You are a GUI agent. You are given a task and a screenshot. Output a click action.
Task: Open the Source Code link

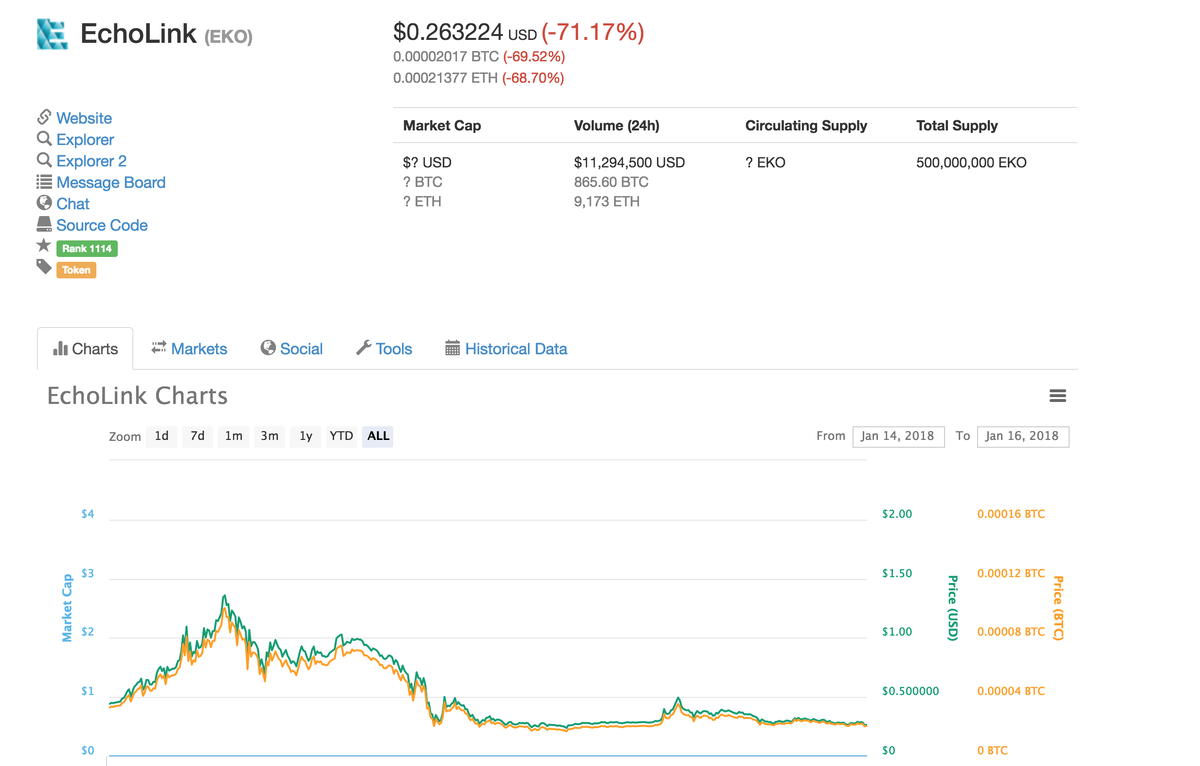click(x=102, y=226)
